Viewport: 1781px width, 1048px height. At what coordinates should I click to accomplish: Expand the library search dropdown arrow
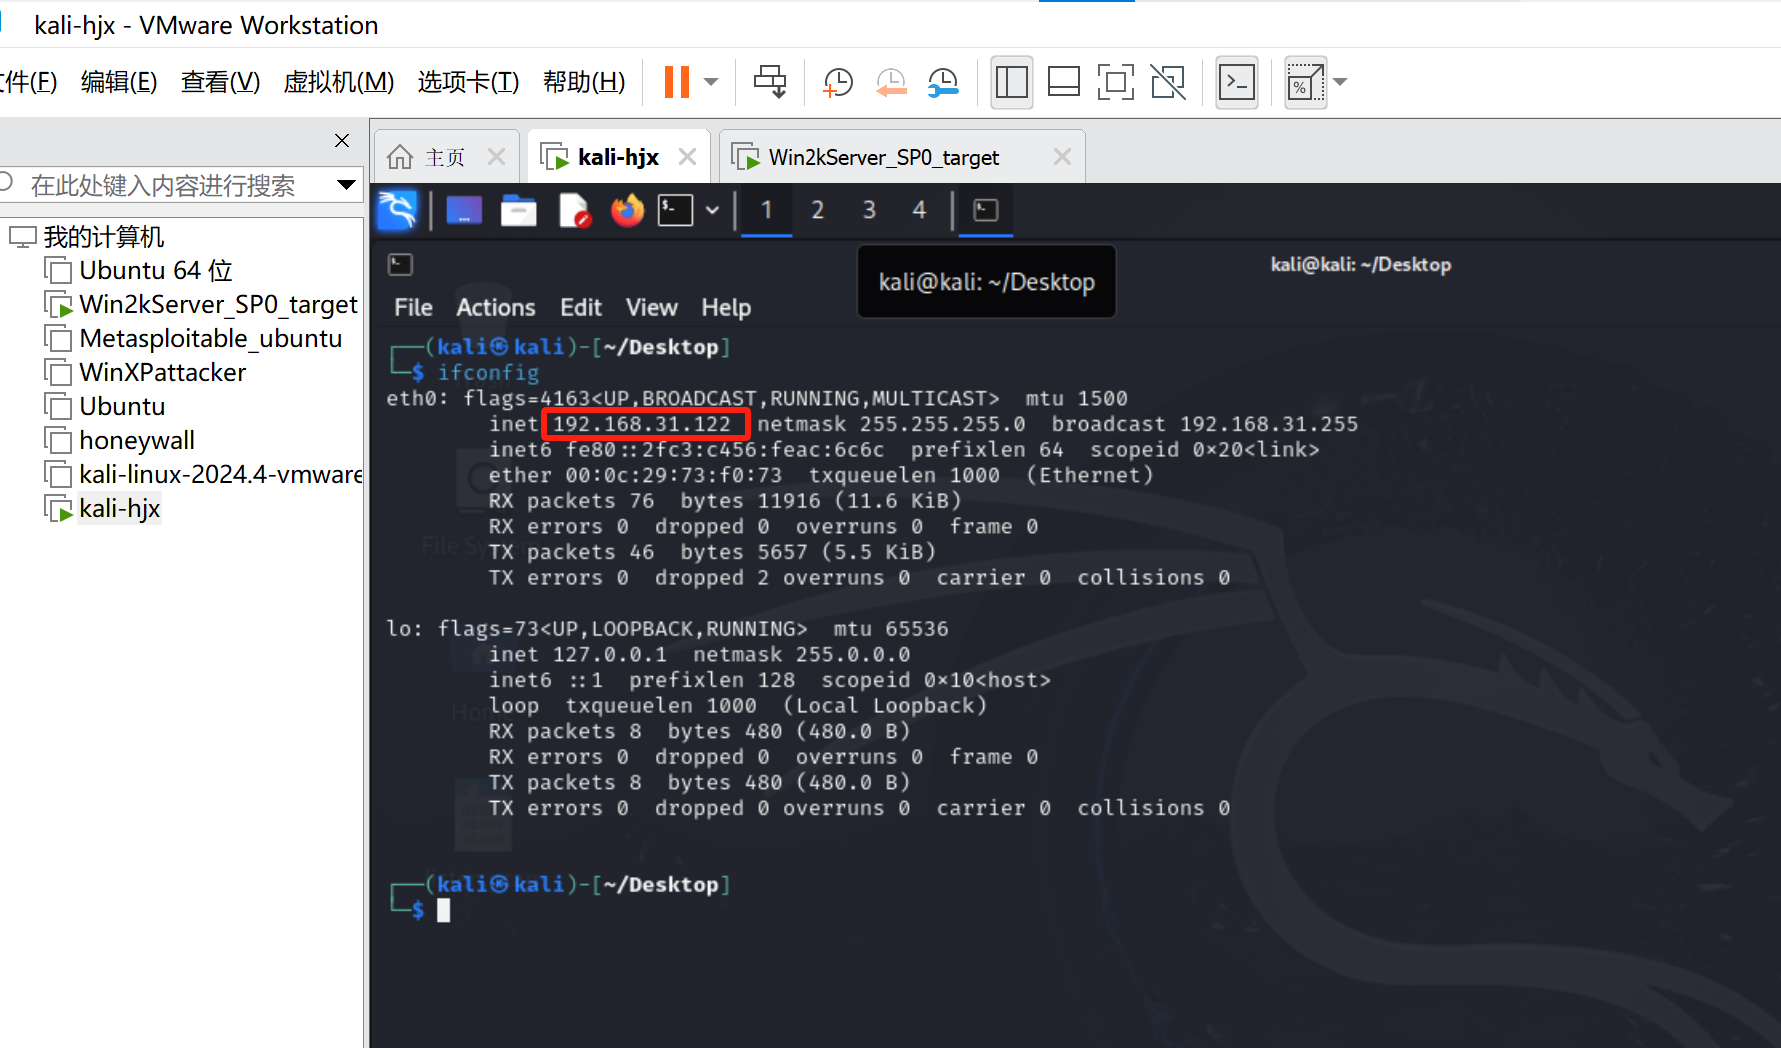(x=347, y=185)
